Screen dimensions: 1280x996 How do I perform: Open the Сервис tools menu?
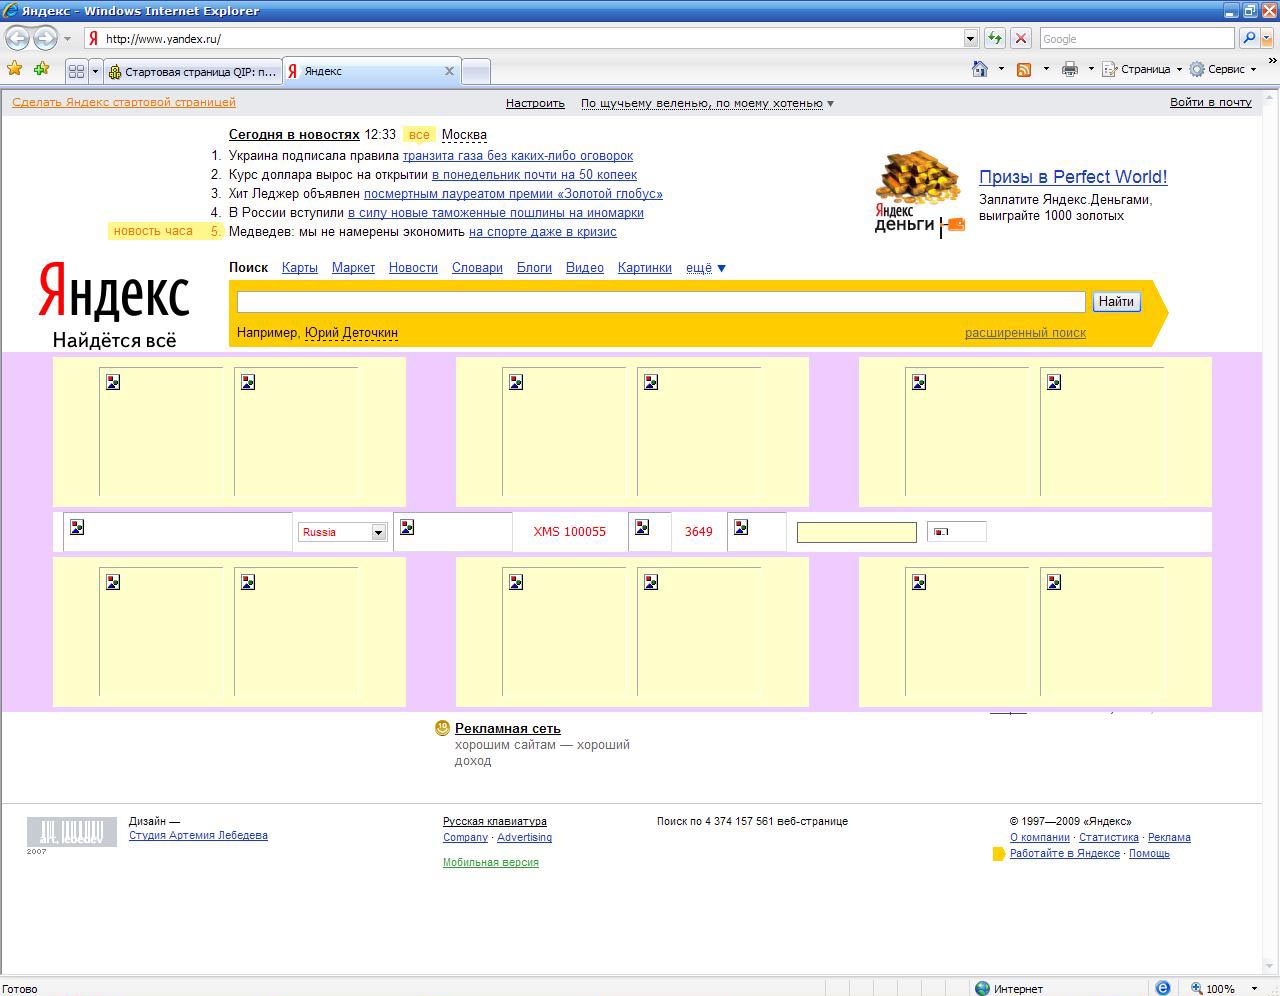coord(1222,69)
